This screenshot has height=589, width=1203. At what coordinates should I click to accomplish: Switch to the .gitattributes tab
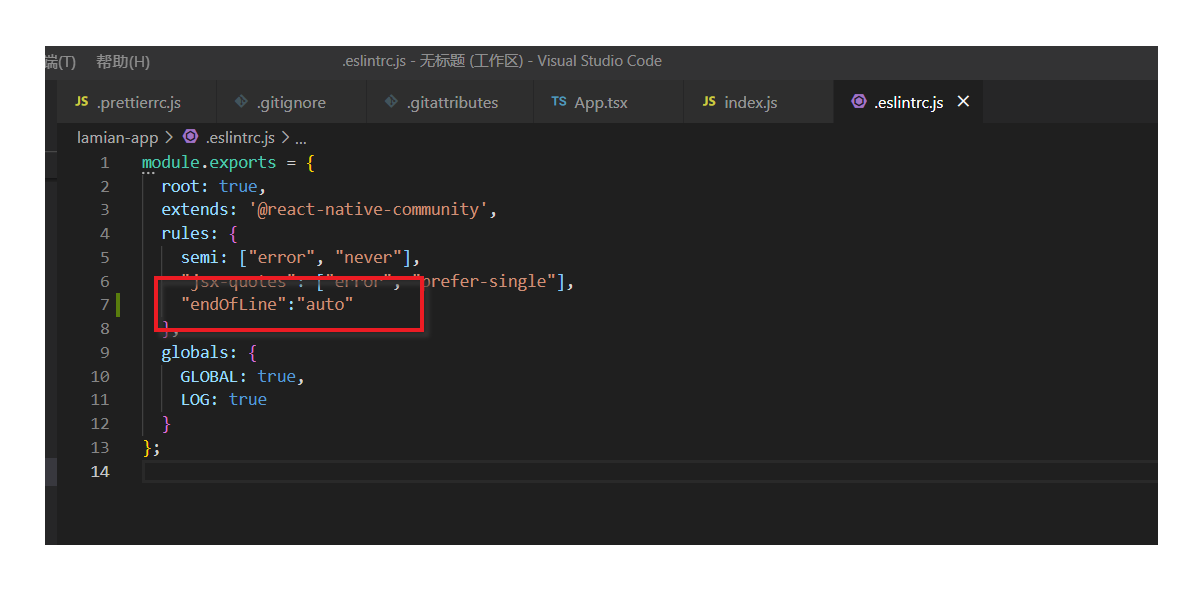[x=450, y=102]
